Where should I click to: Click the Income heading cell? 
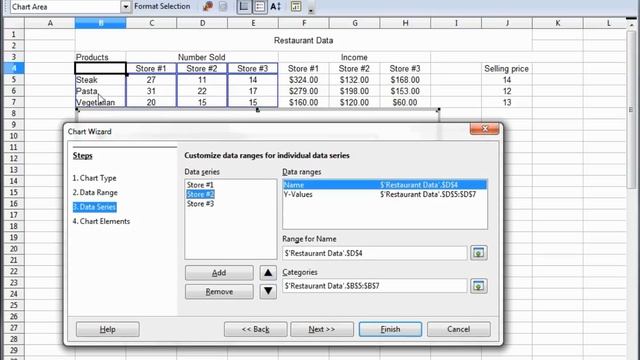pyautogui.click(x=354, y=57)
